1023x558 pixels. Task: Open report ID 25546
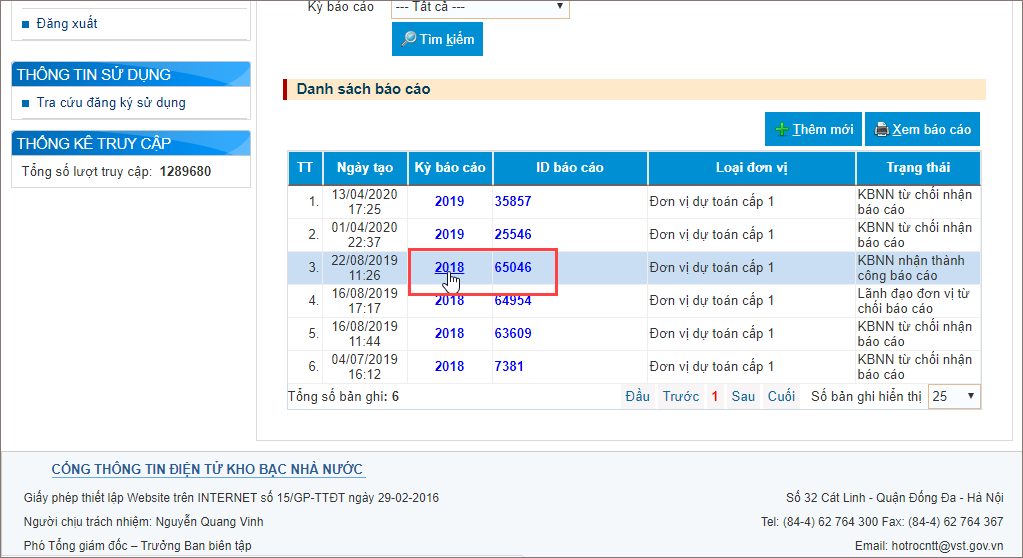coord(513,234)
